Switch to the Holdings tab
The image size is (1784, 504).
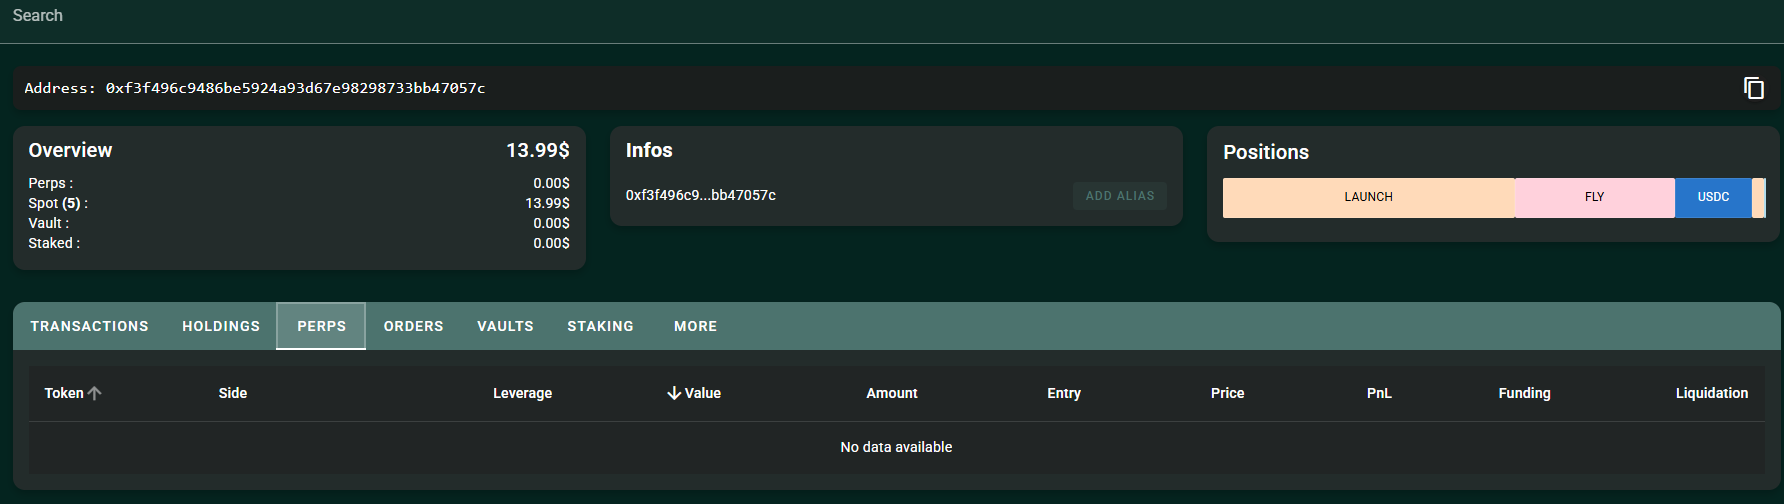click(221, 326)
